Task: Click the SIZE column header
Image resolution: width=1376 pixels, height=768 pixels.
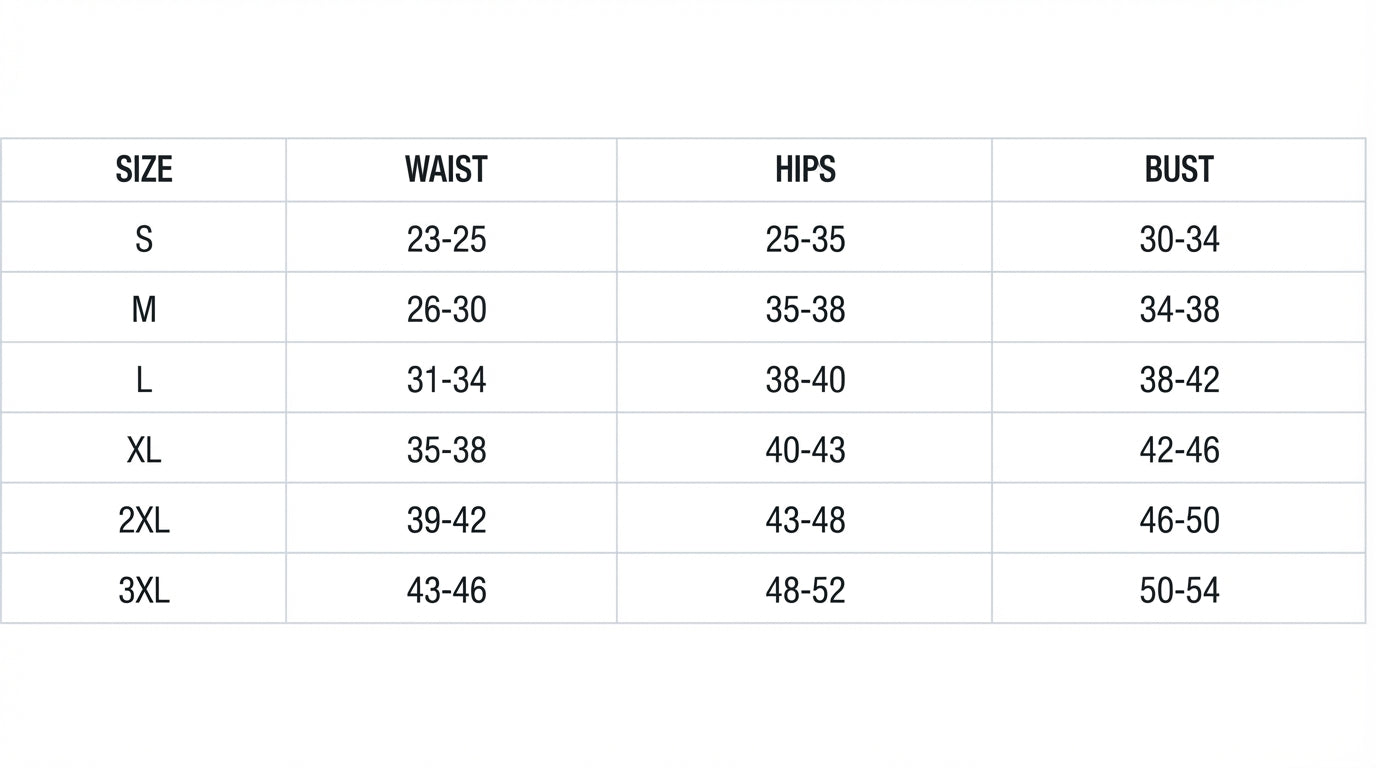Action: pyautogui.click(x=144, y=170)
